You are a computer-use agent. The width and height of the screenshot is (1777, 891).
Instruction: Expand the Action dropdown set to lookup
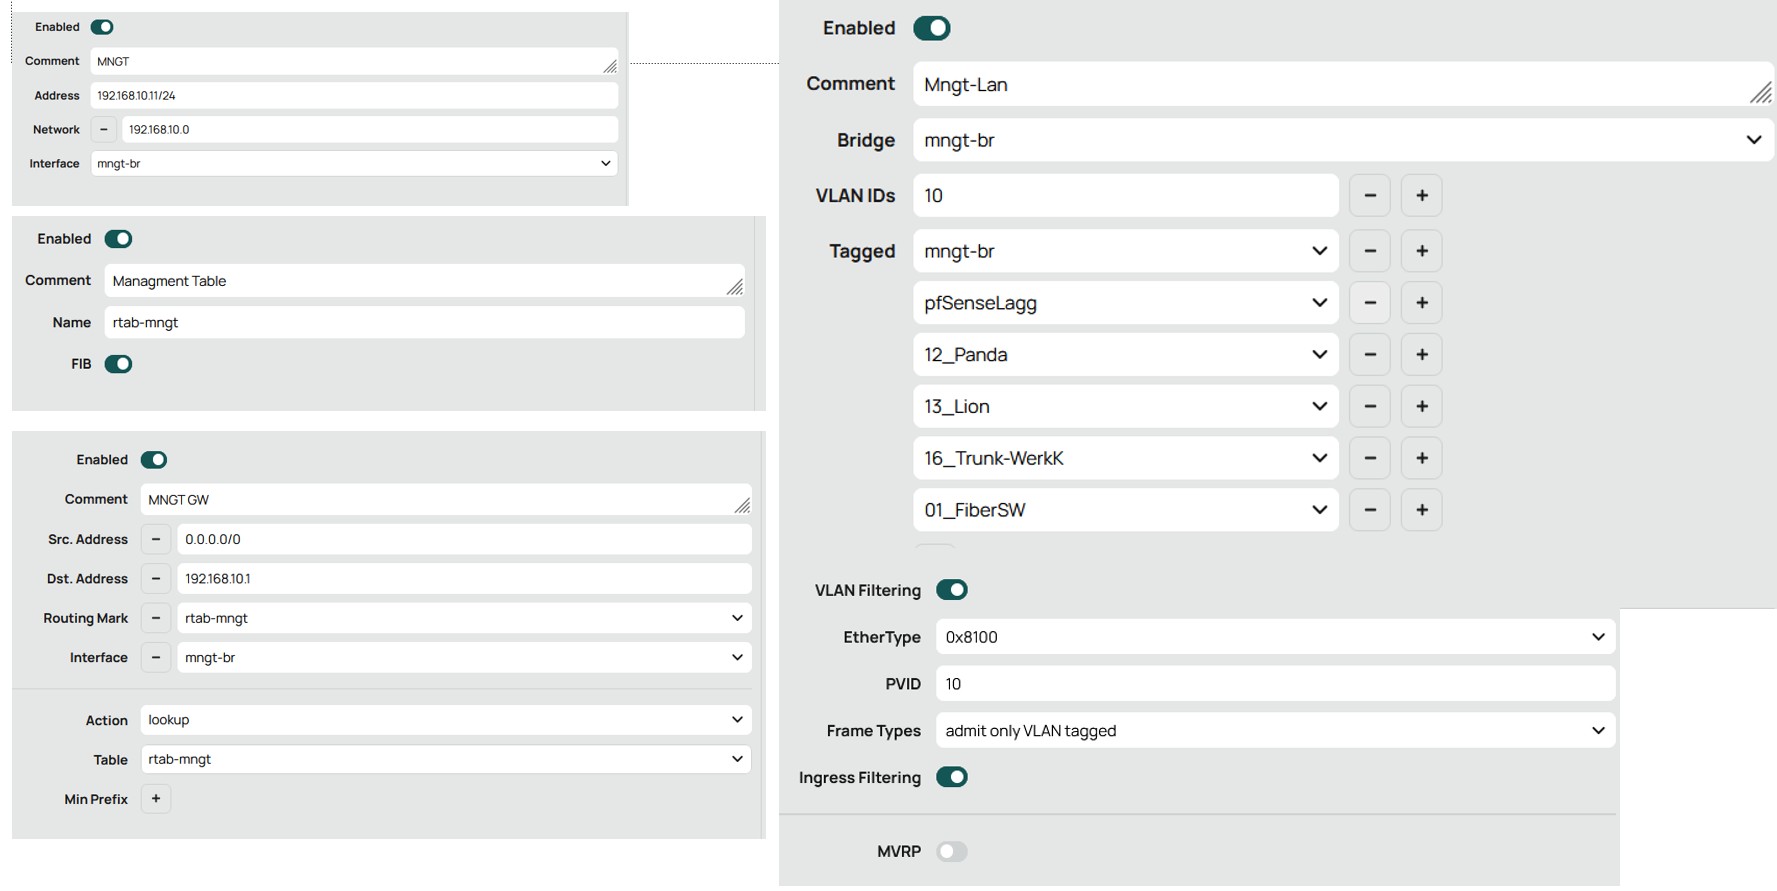pos(445,720)
